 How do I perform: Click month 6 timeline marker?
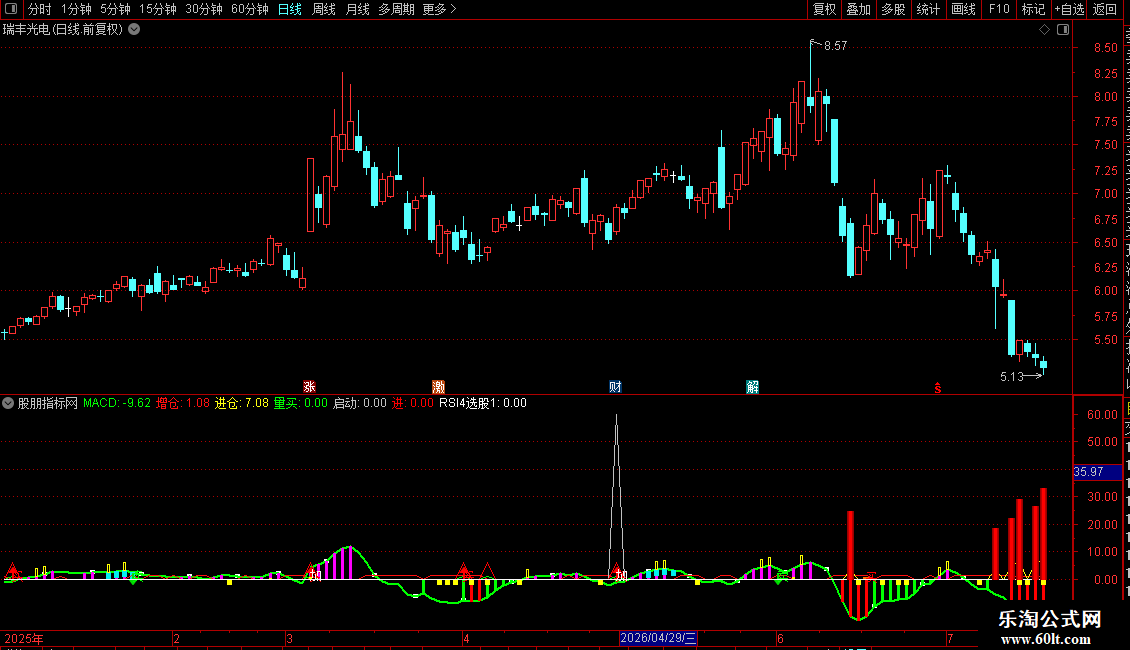pos(780,638)
